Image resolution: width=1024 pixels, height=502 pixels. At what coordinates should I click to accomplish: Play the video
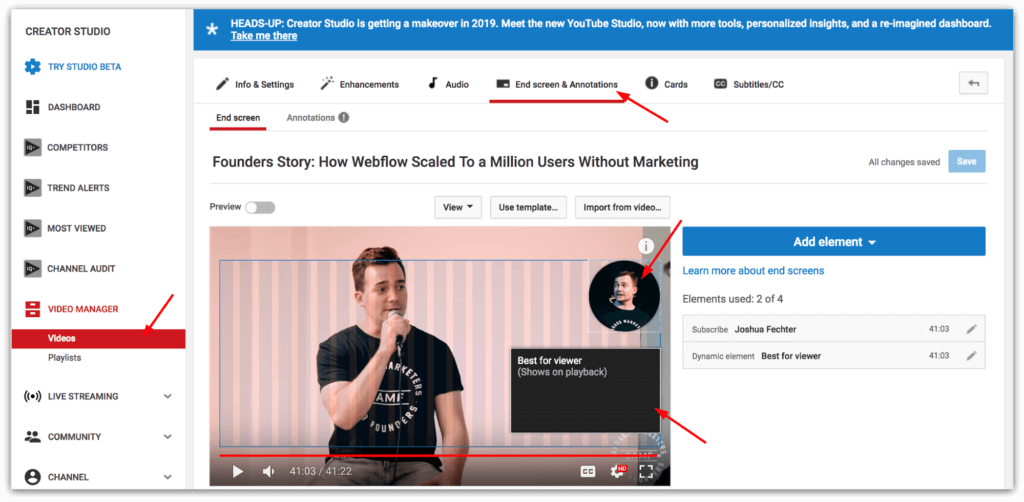coord(238,471)
